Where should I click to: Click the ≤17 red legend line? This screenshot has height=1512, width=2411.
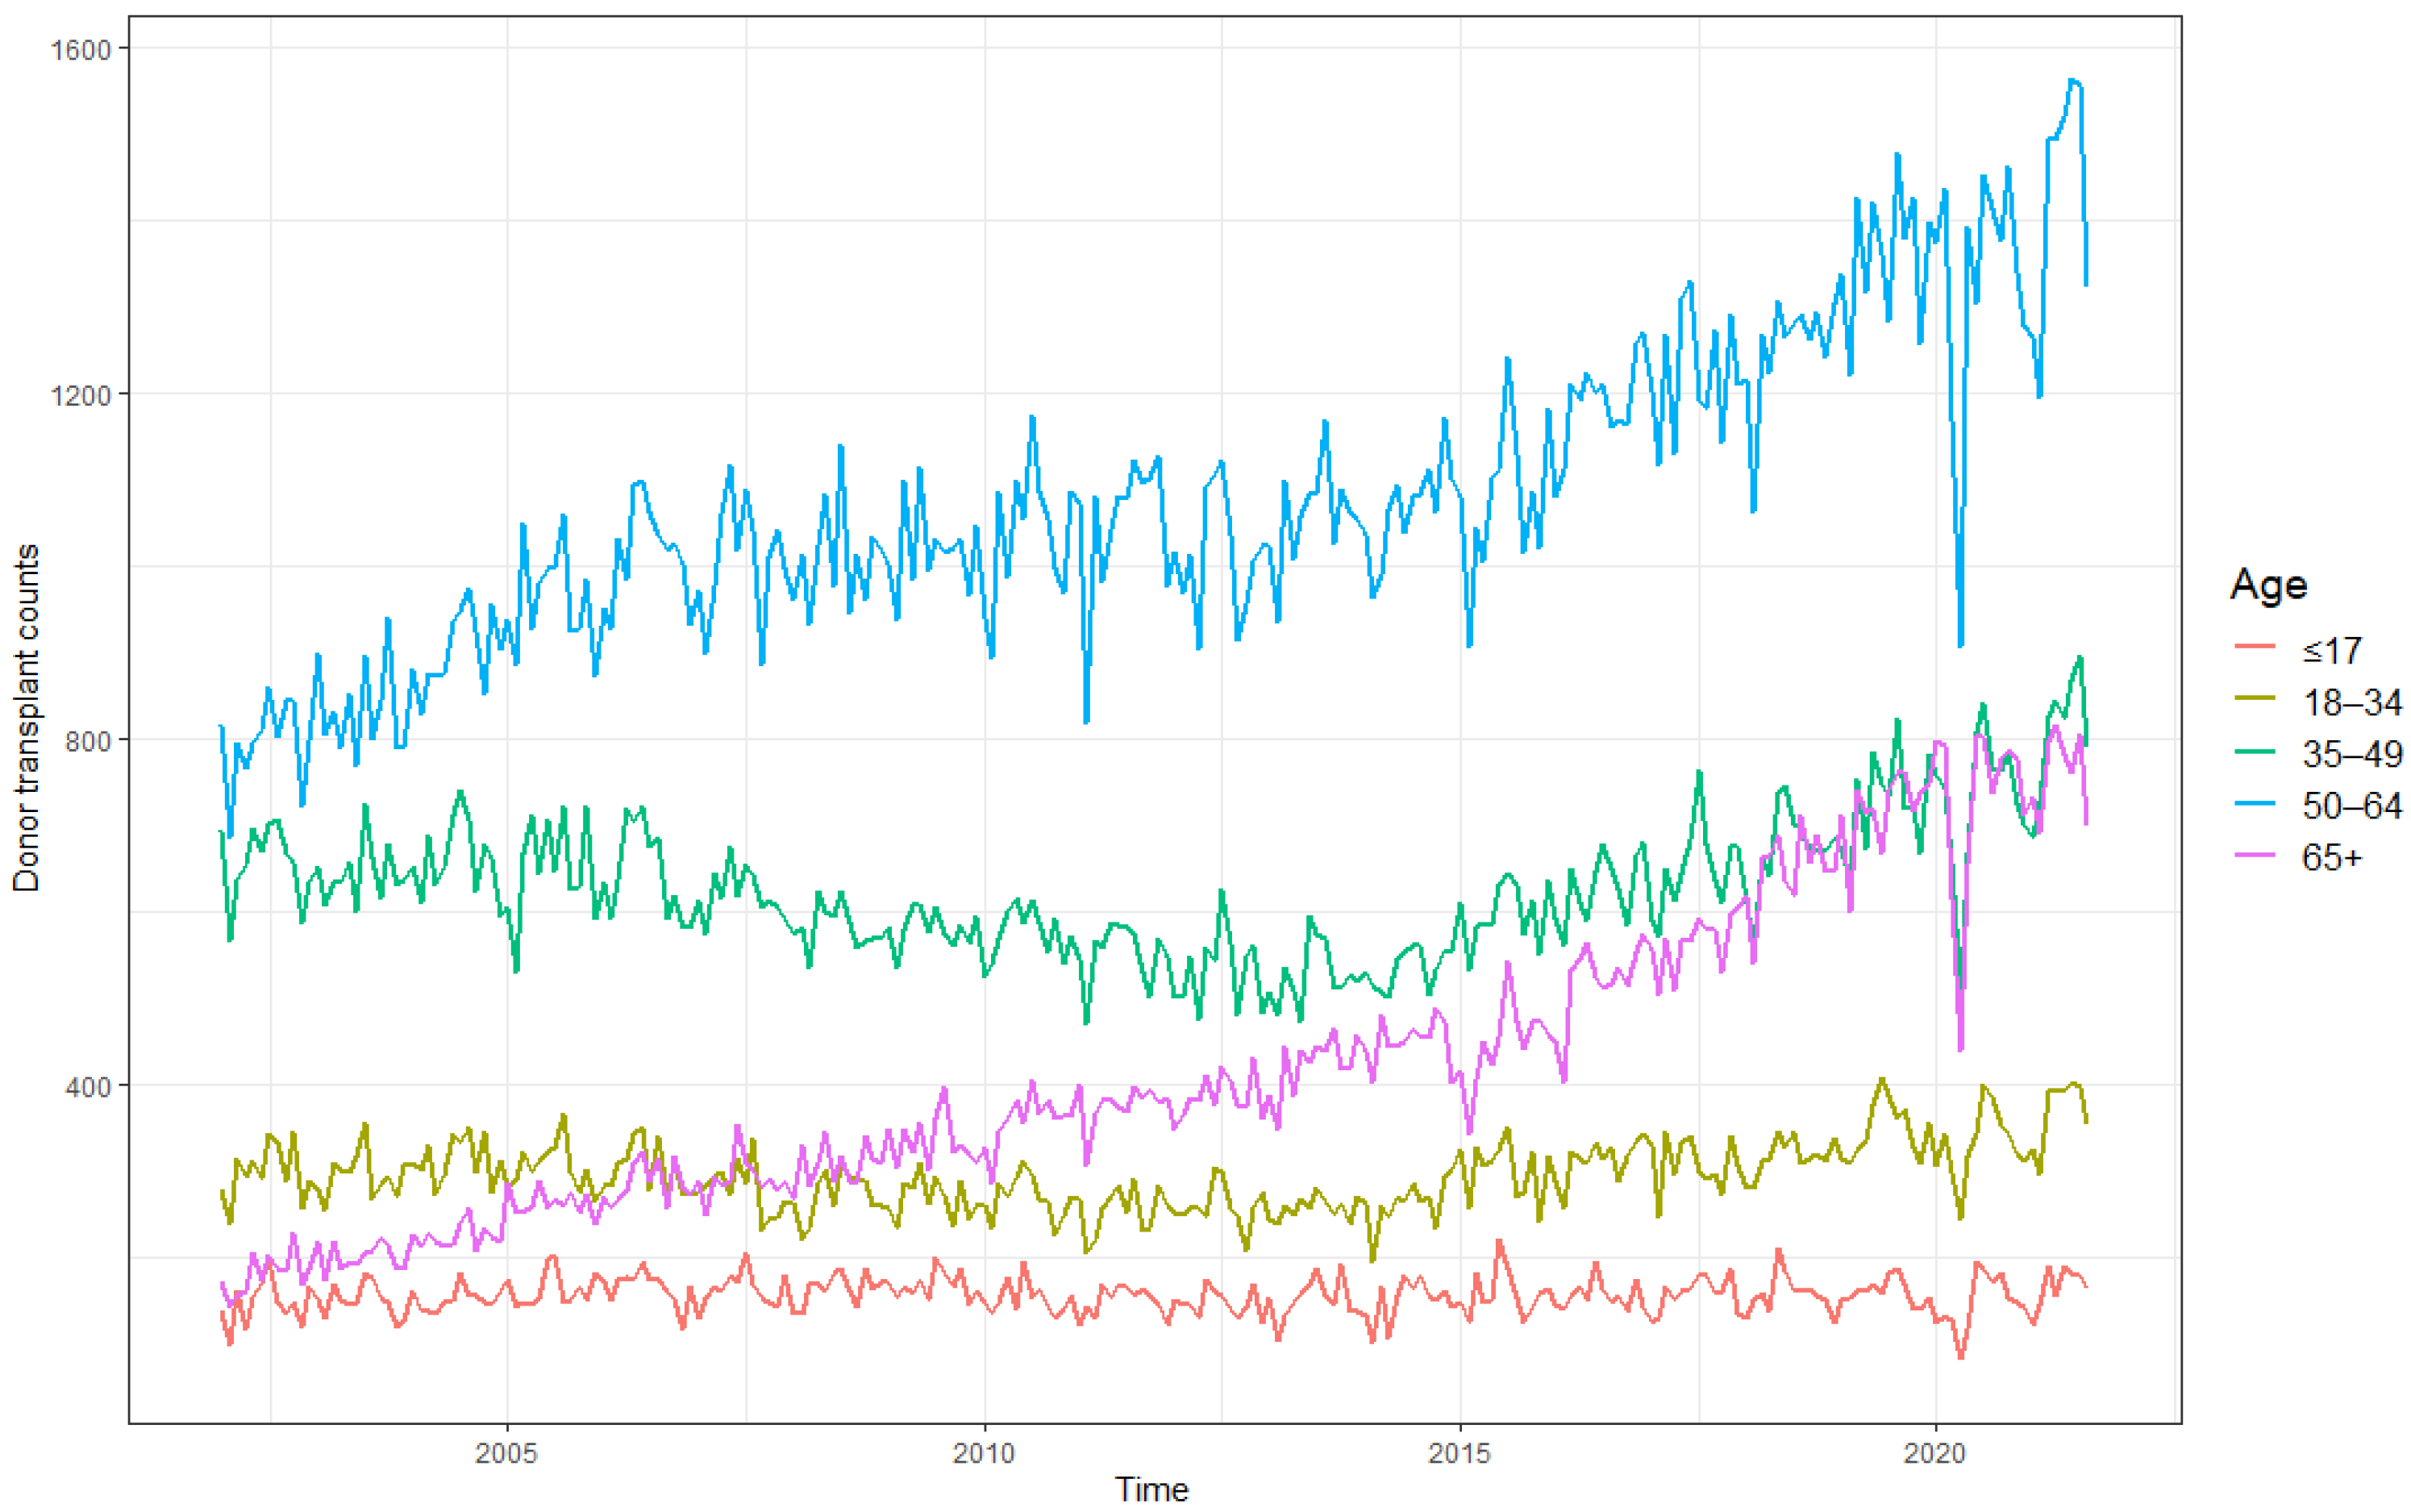(2254, 647)
